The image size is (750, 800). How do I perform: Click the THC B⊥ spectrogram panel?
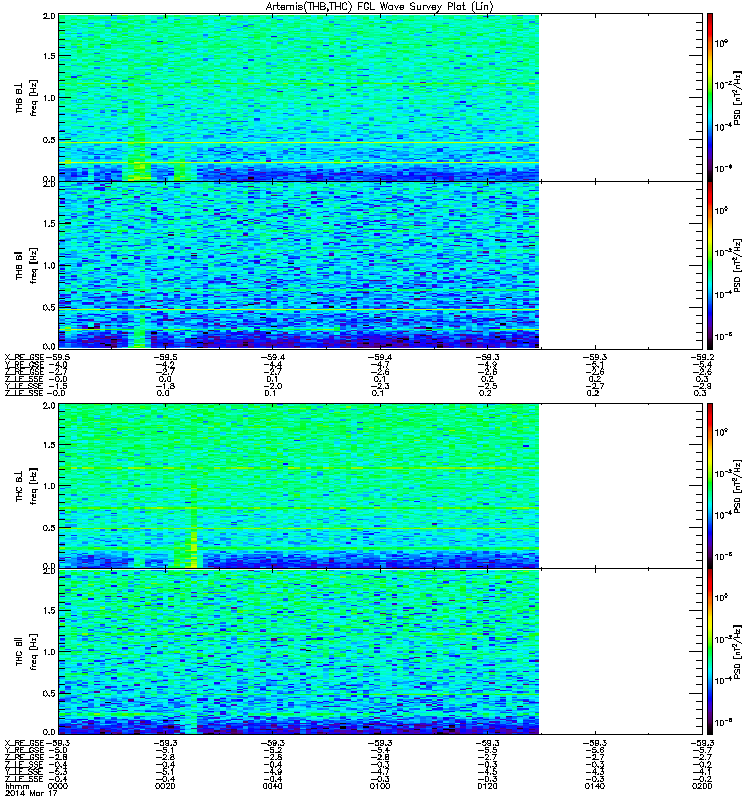pyautogui.click(x=380, y=486)
